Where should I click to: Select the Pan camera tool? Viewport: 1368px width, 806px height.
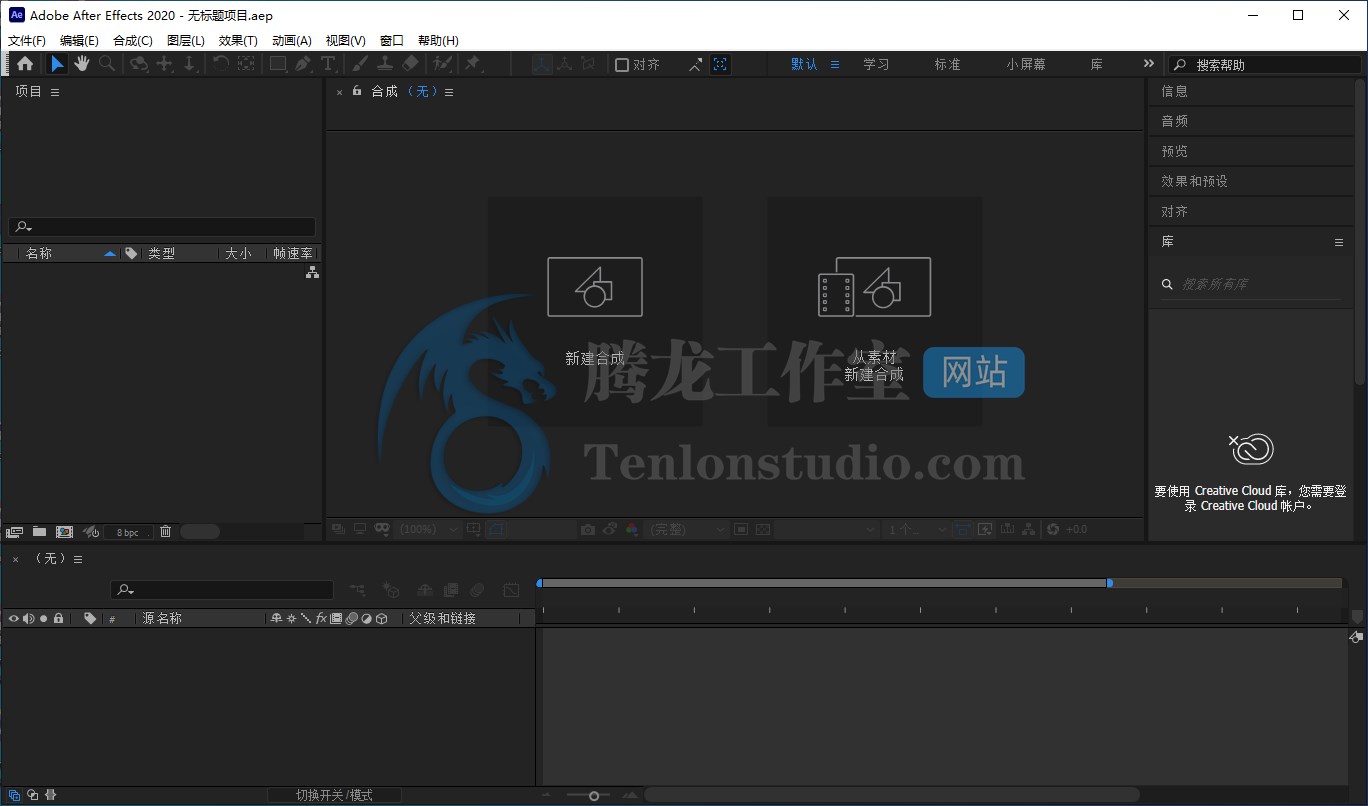[164, 64]
